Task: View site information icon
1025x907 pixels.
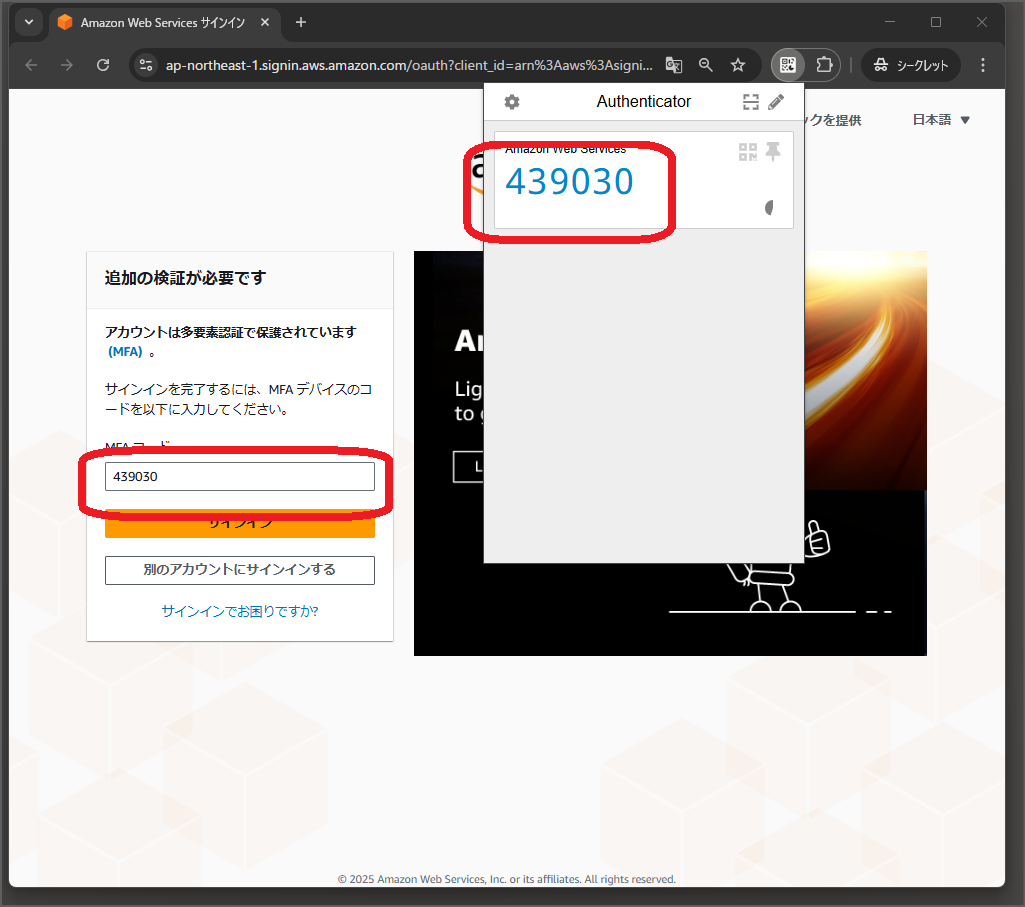Action: click(x=146, y=65)
